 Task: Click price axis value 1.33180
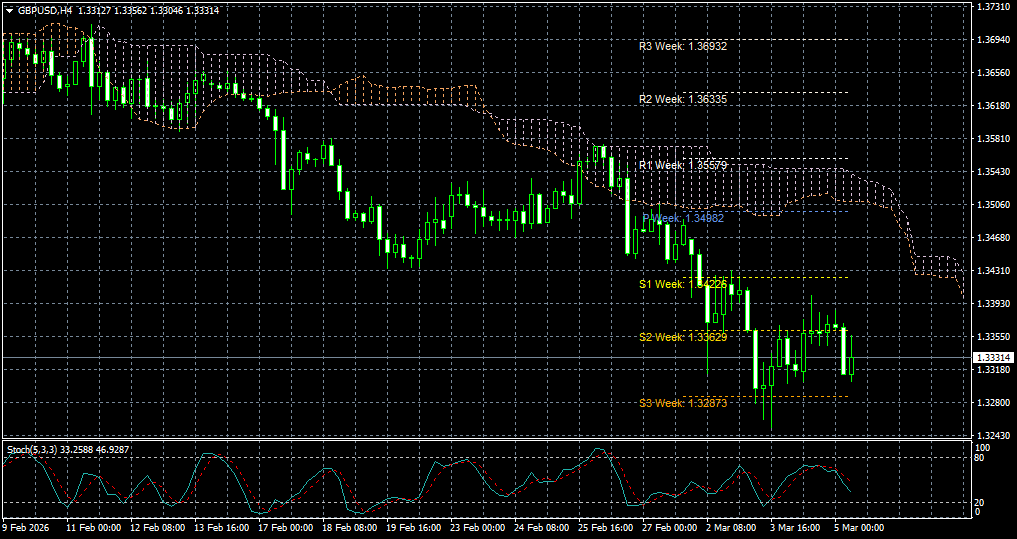[x=992, y=370]
